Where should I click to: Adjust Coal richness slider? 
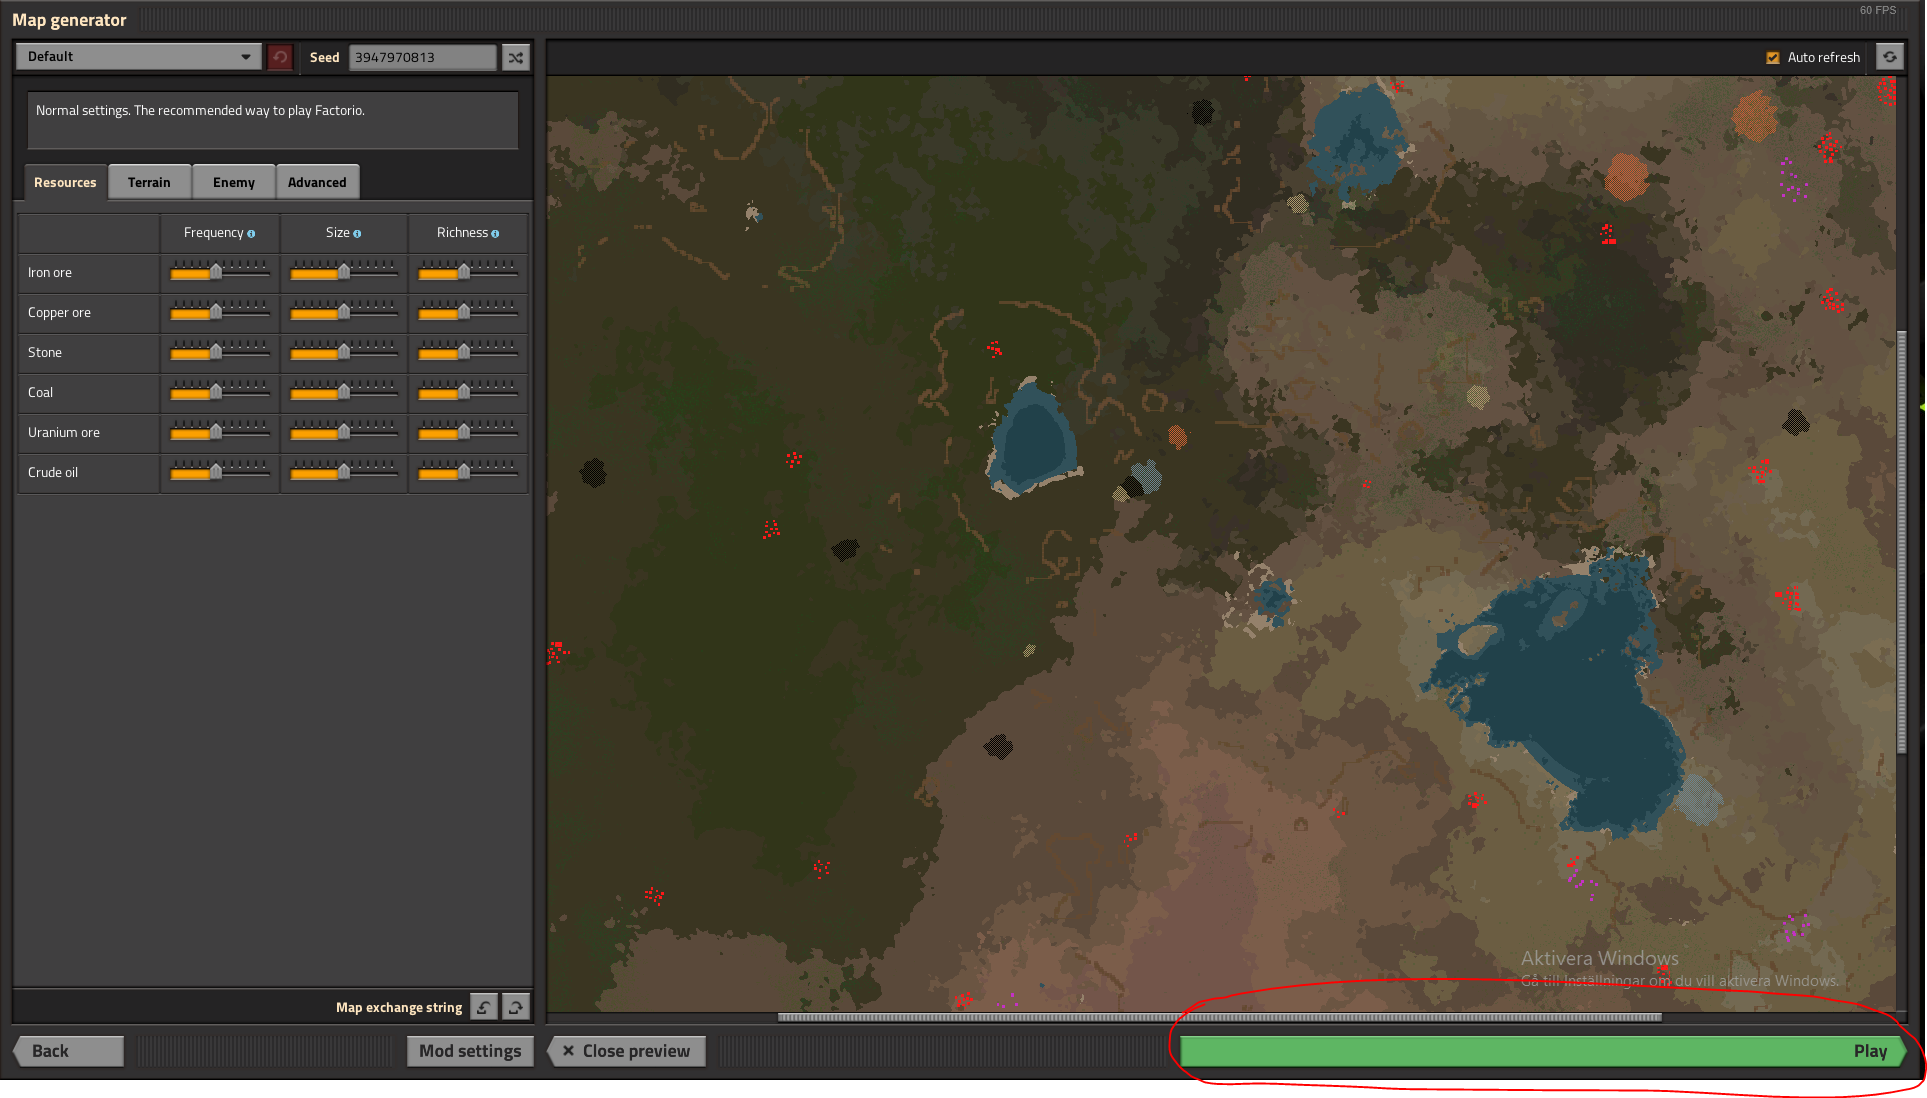(467, 392)
